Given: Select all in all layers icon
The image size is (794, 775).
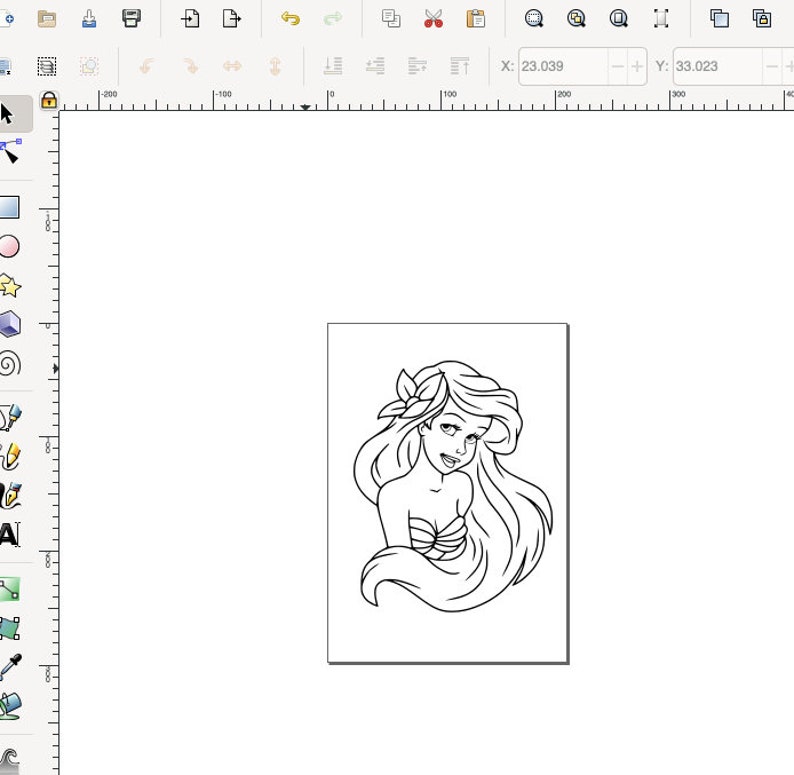Looking at the screenshot, I should click(47, 66).
